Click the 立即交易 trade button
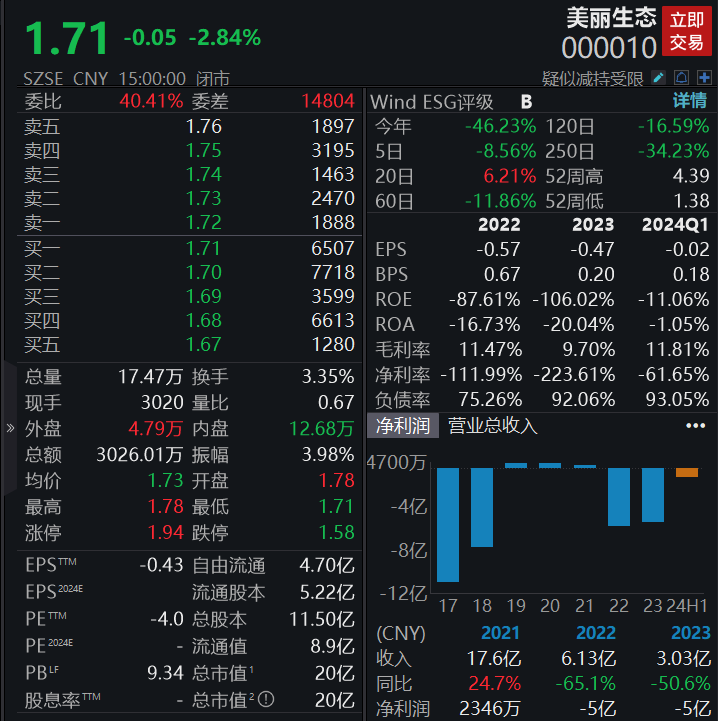The image size is (718, 721). pyautogui.click(x=686, y=31)
